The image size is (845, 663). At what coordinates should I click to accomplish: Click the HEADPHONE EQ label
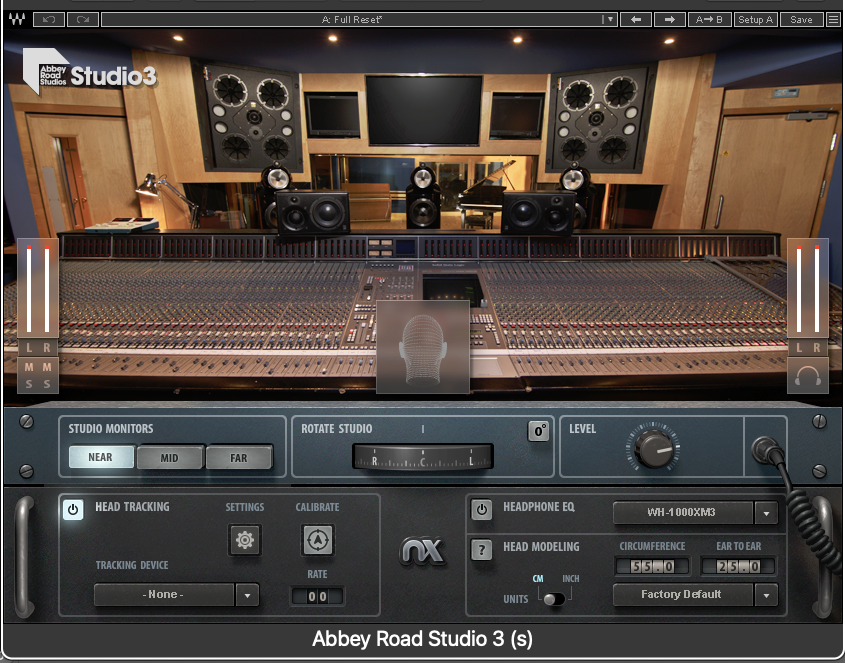point(539,507)
